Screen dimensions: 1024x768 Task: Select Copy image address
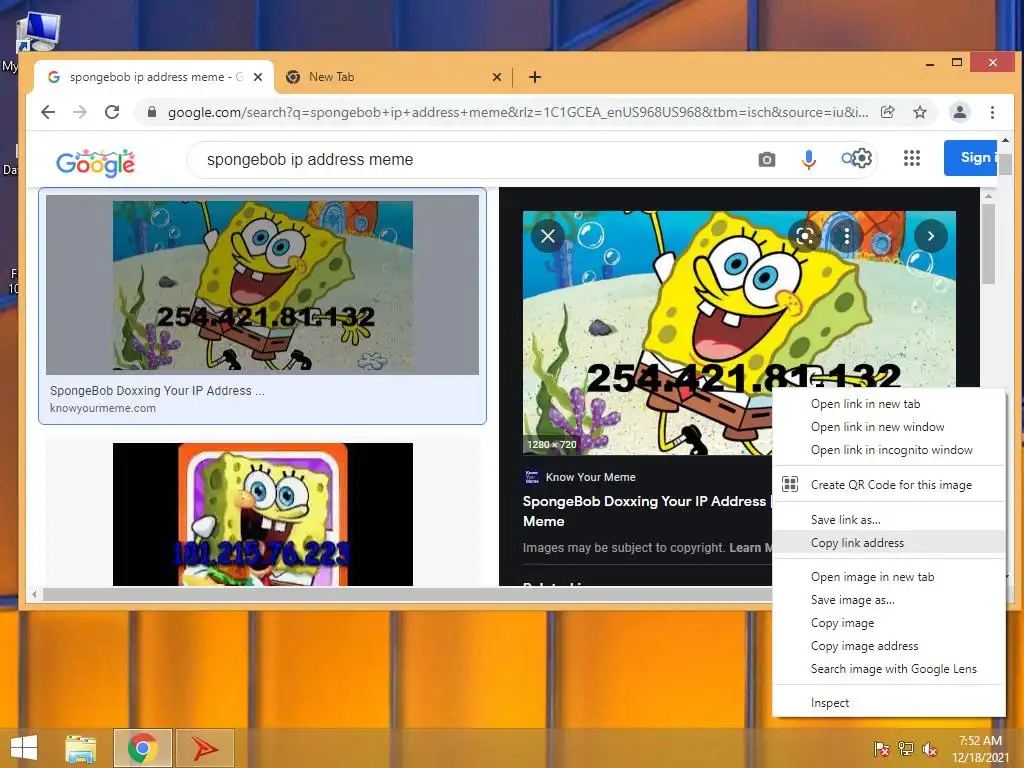(888, 646)
